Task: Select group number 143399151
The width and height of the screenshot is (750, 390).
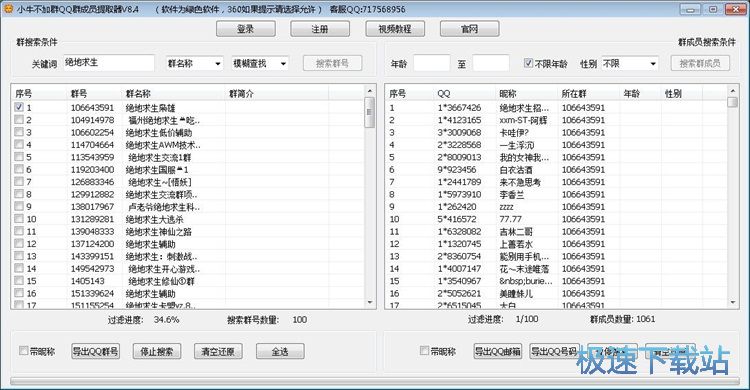Action: (x=92, y=256)
